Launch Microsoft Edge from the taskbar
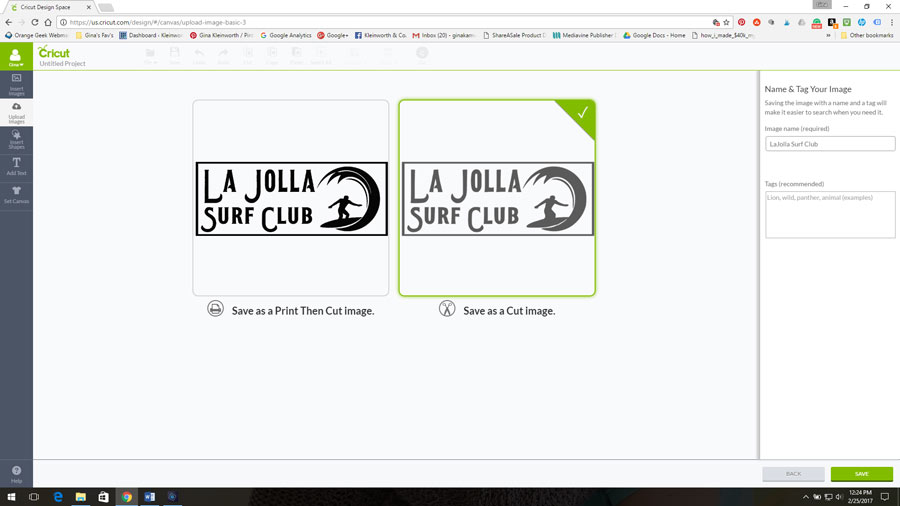Viewport: 900px width, 506px height. (57, 497)
